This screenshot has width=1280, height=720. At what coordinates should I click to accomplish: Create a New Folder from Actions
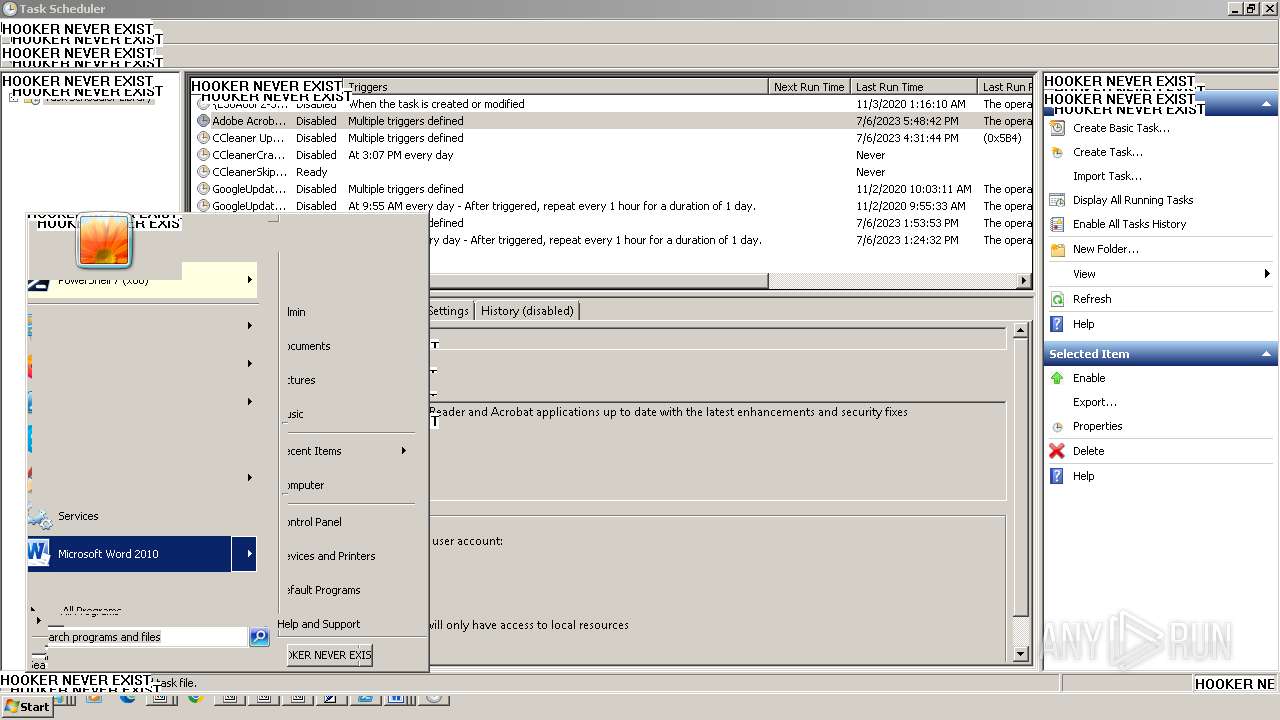click(1106, 249)
